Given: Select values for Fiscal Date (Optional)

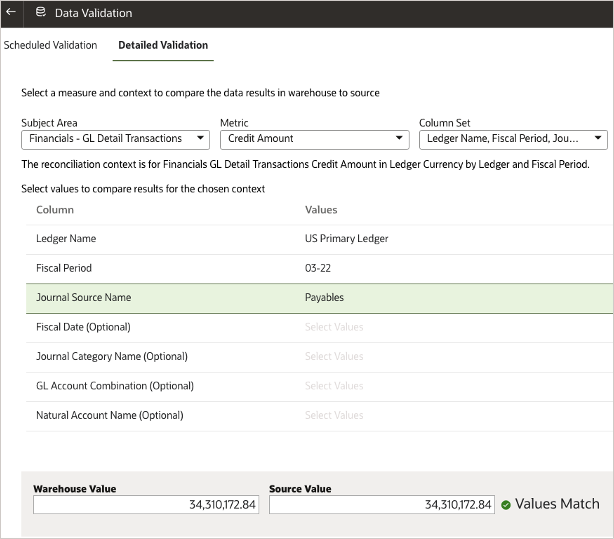Looking at the screenshot, I should pos(334,327).
